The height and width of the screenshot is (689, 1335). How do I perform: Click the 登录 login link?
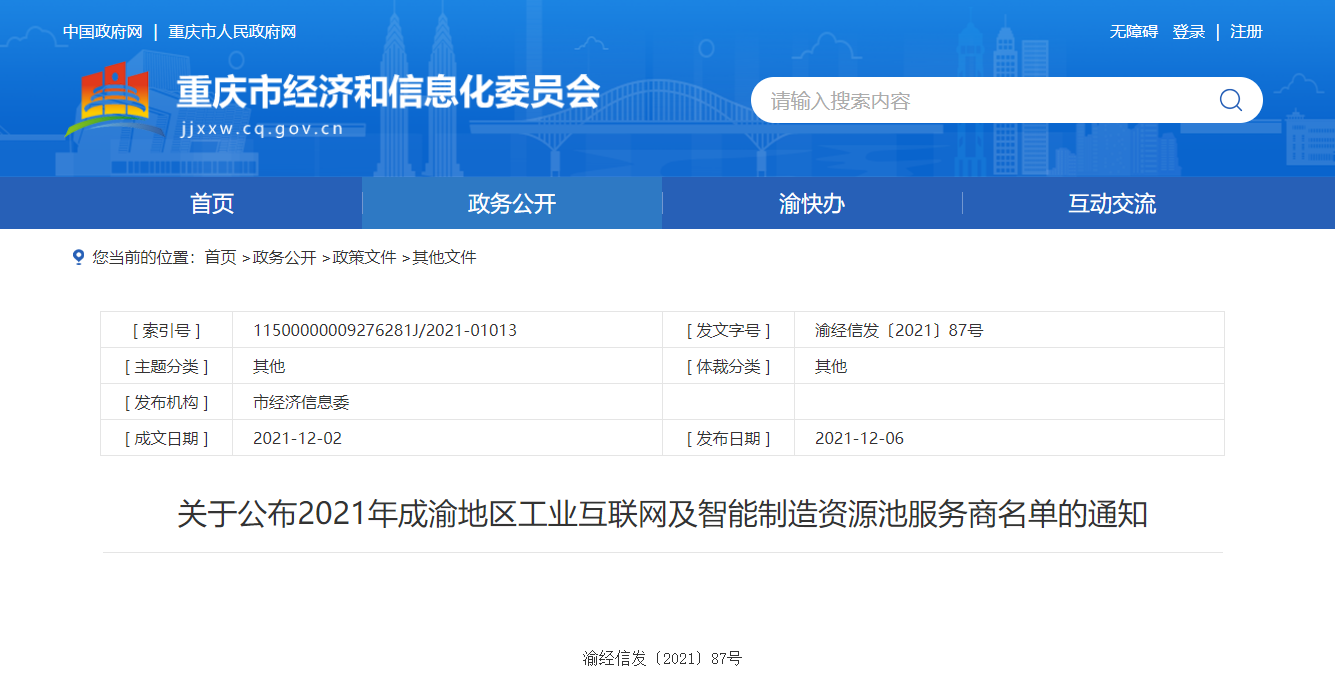click(x=1188, y=32)
